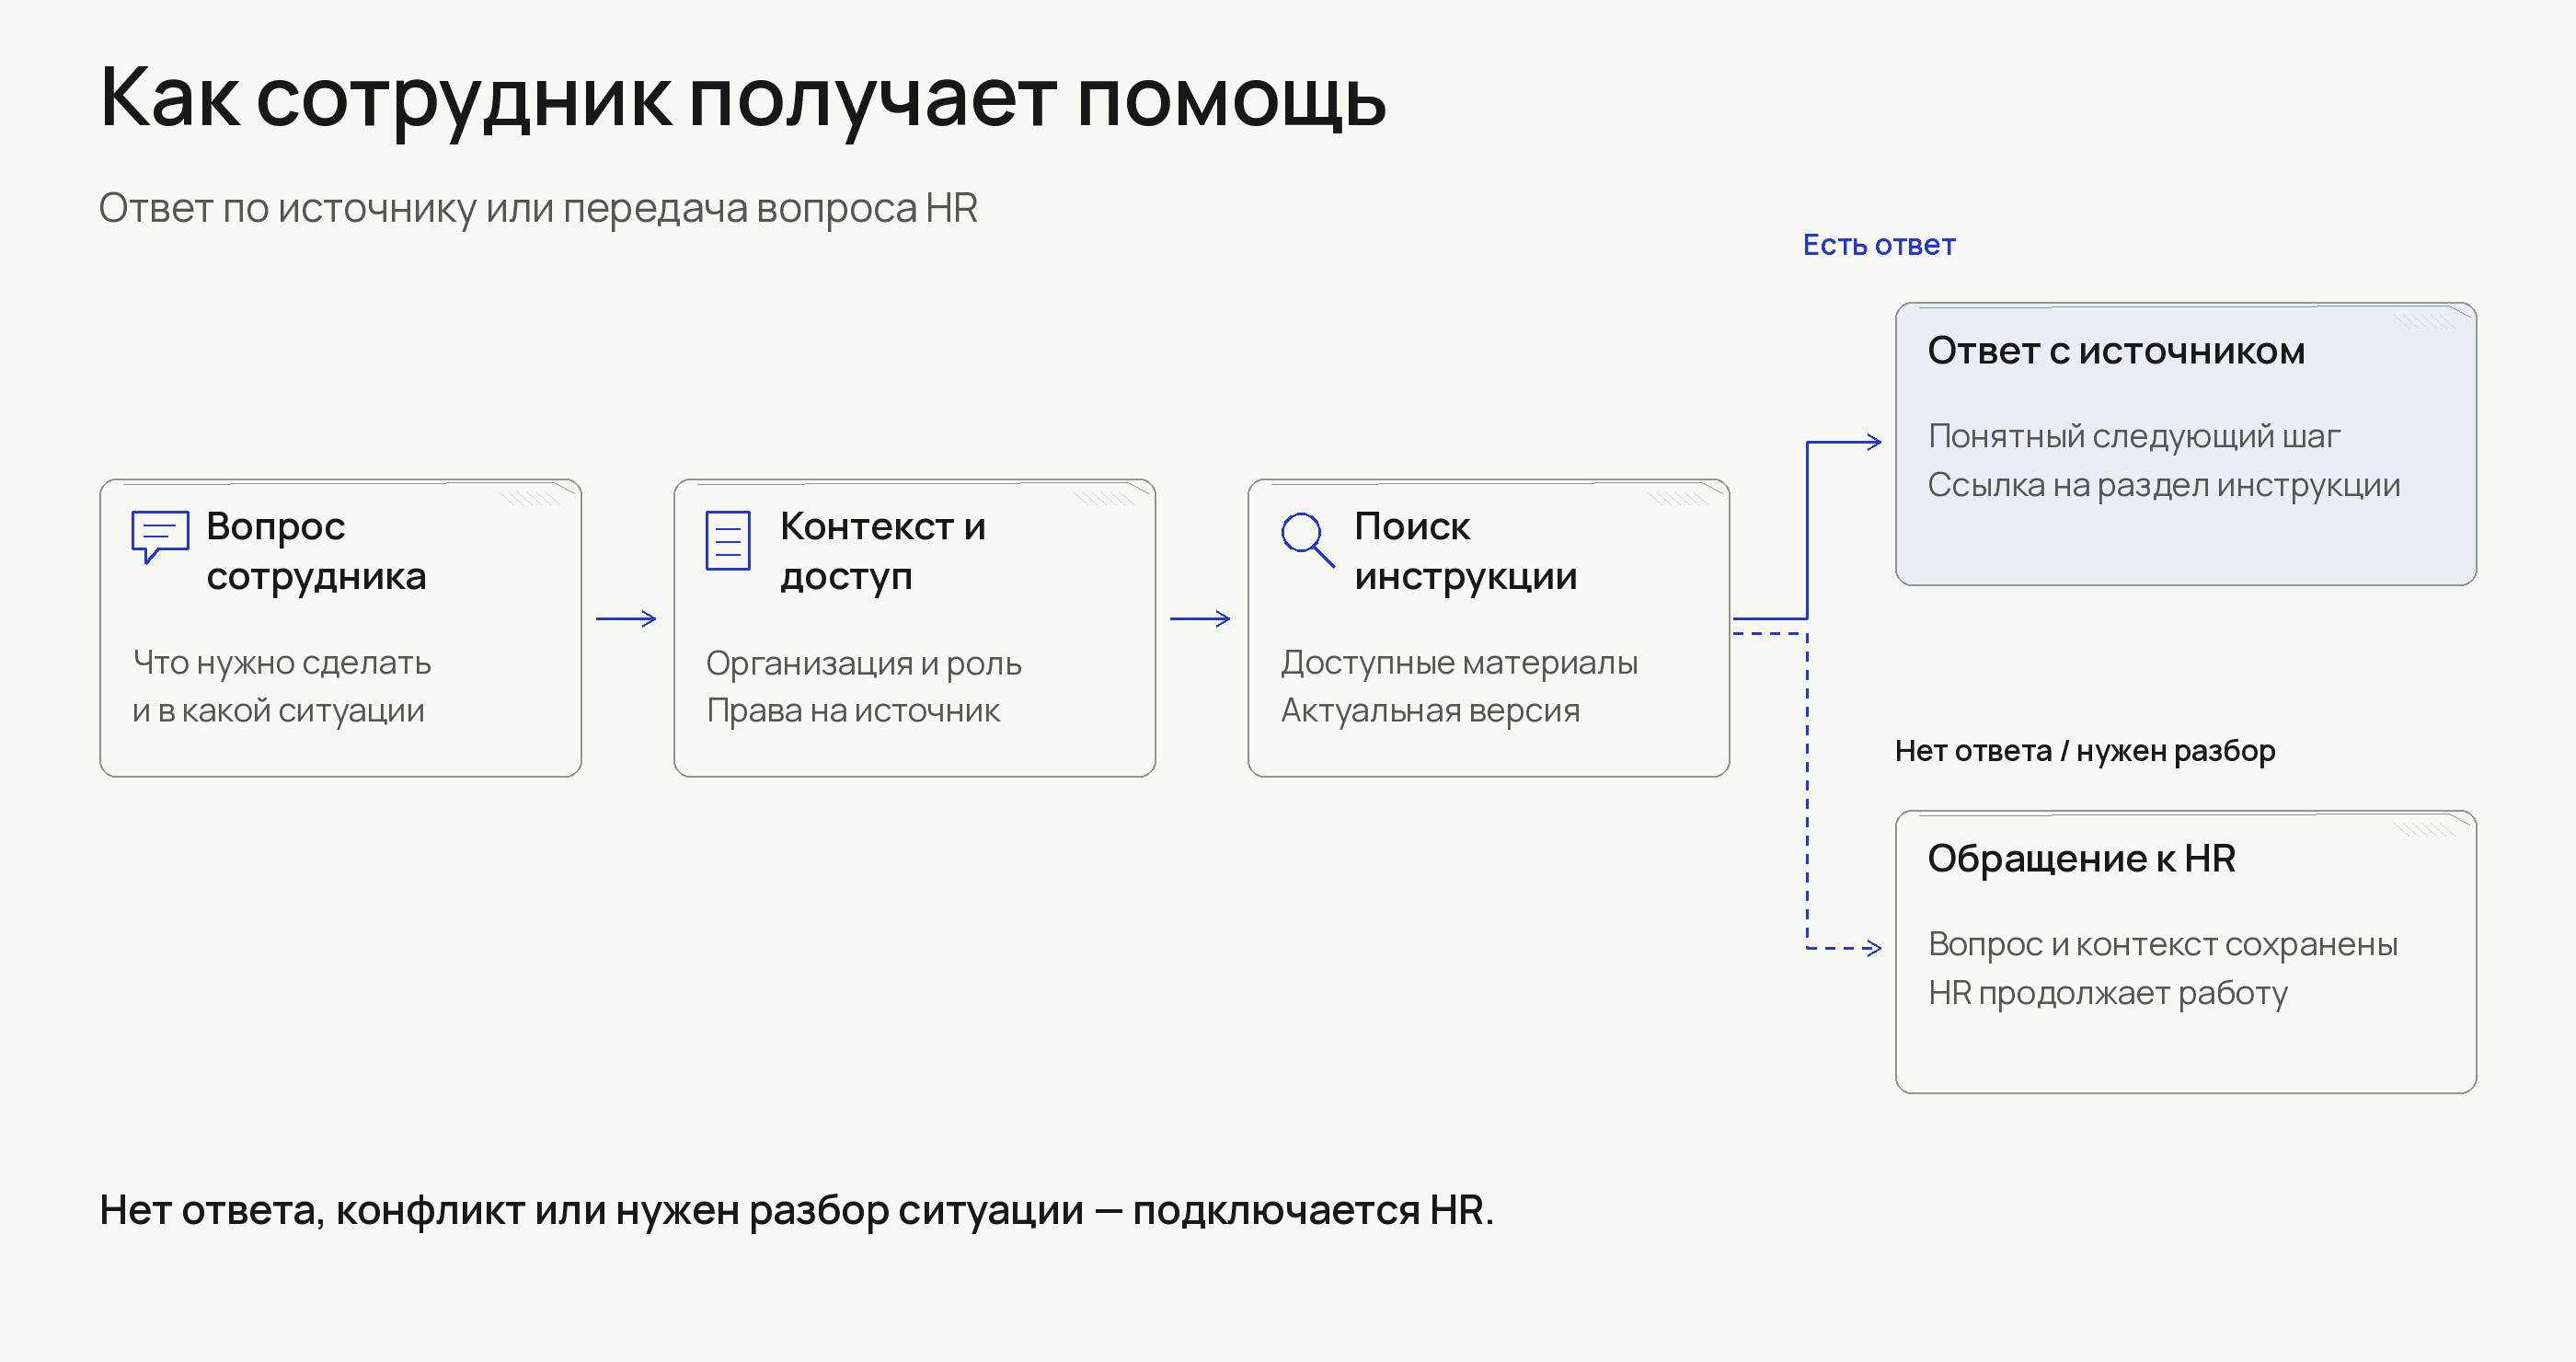Click the line Права на источник
The image size is (2576, 1362).
coord(853,711)
